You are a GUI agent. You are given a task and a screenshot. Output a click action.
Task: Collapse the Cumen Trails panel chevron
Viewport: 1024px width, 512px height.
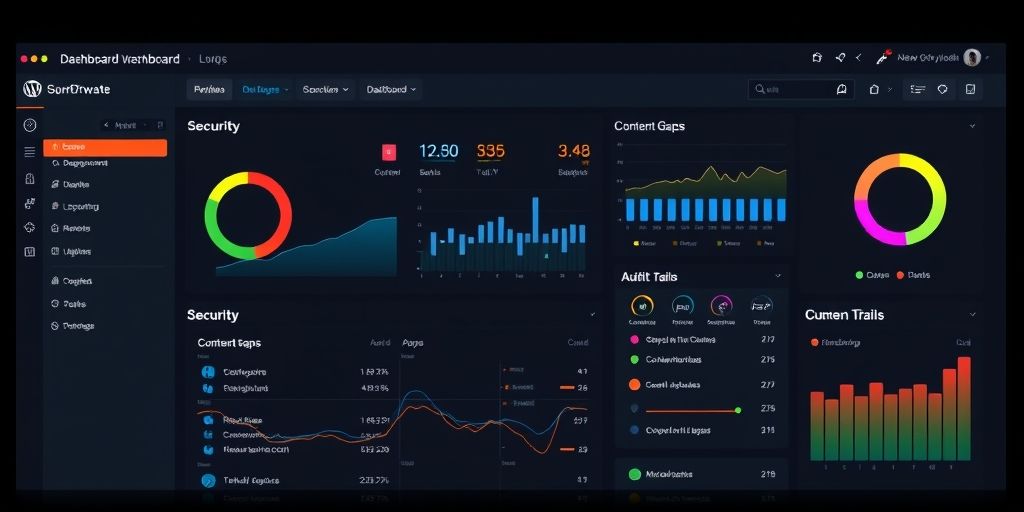click(x=972, y=315)
